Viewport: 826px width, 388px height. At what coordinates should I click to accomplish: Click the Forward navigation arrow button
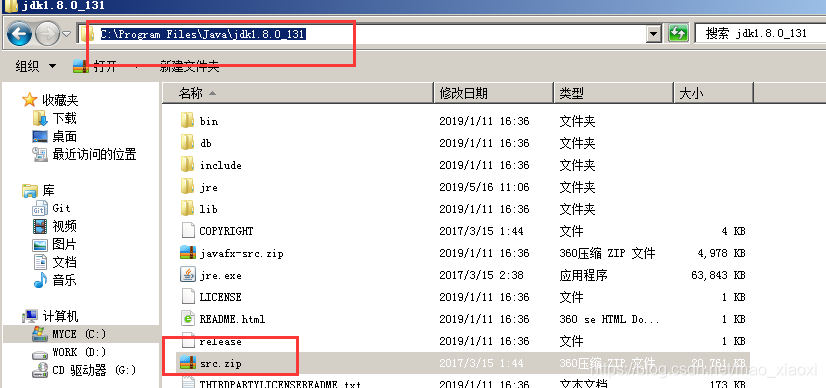point(47,34)
